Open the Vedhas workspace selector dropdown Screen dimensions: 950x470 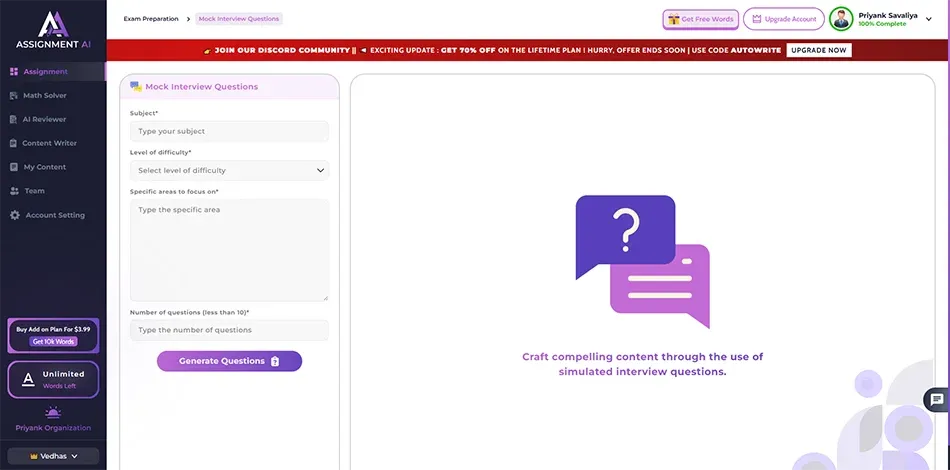53,456
